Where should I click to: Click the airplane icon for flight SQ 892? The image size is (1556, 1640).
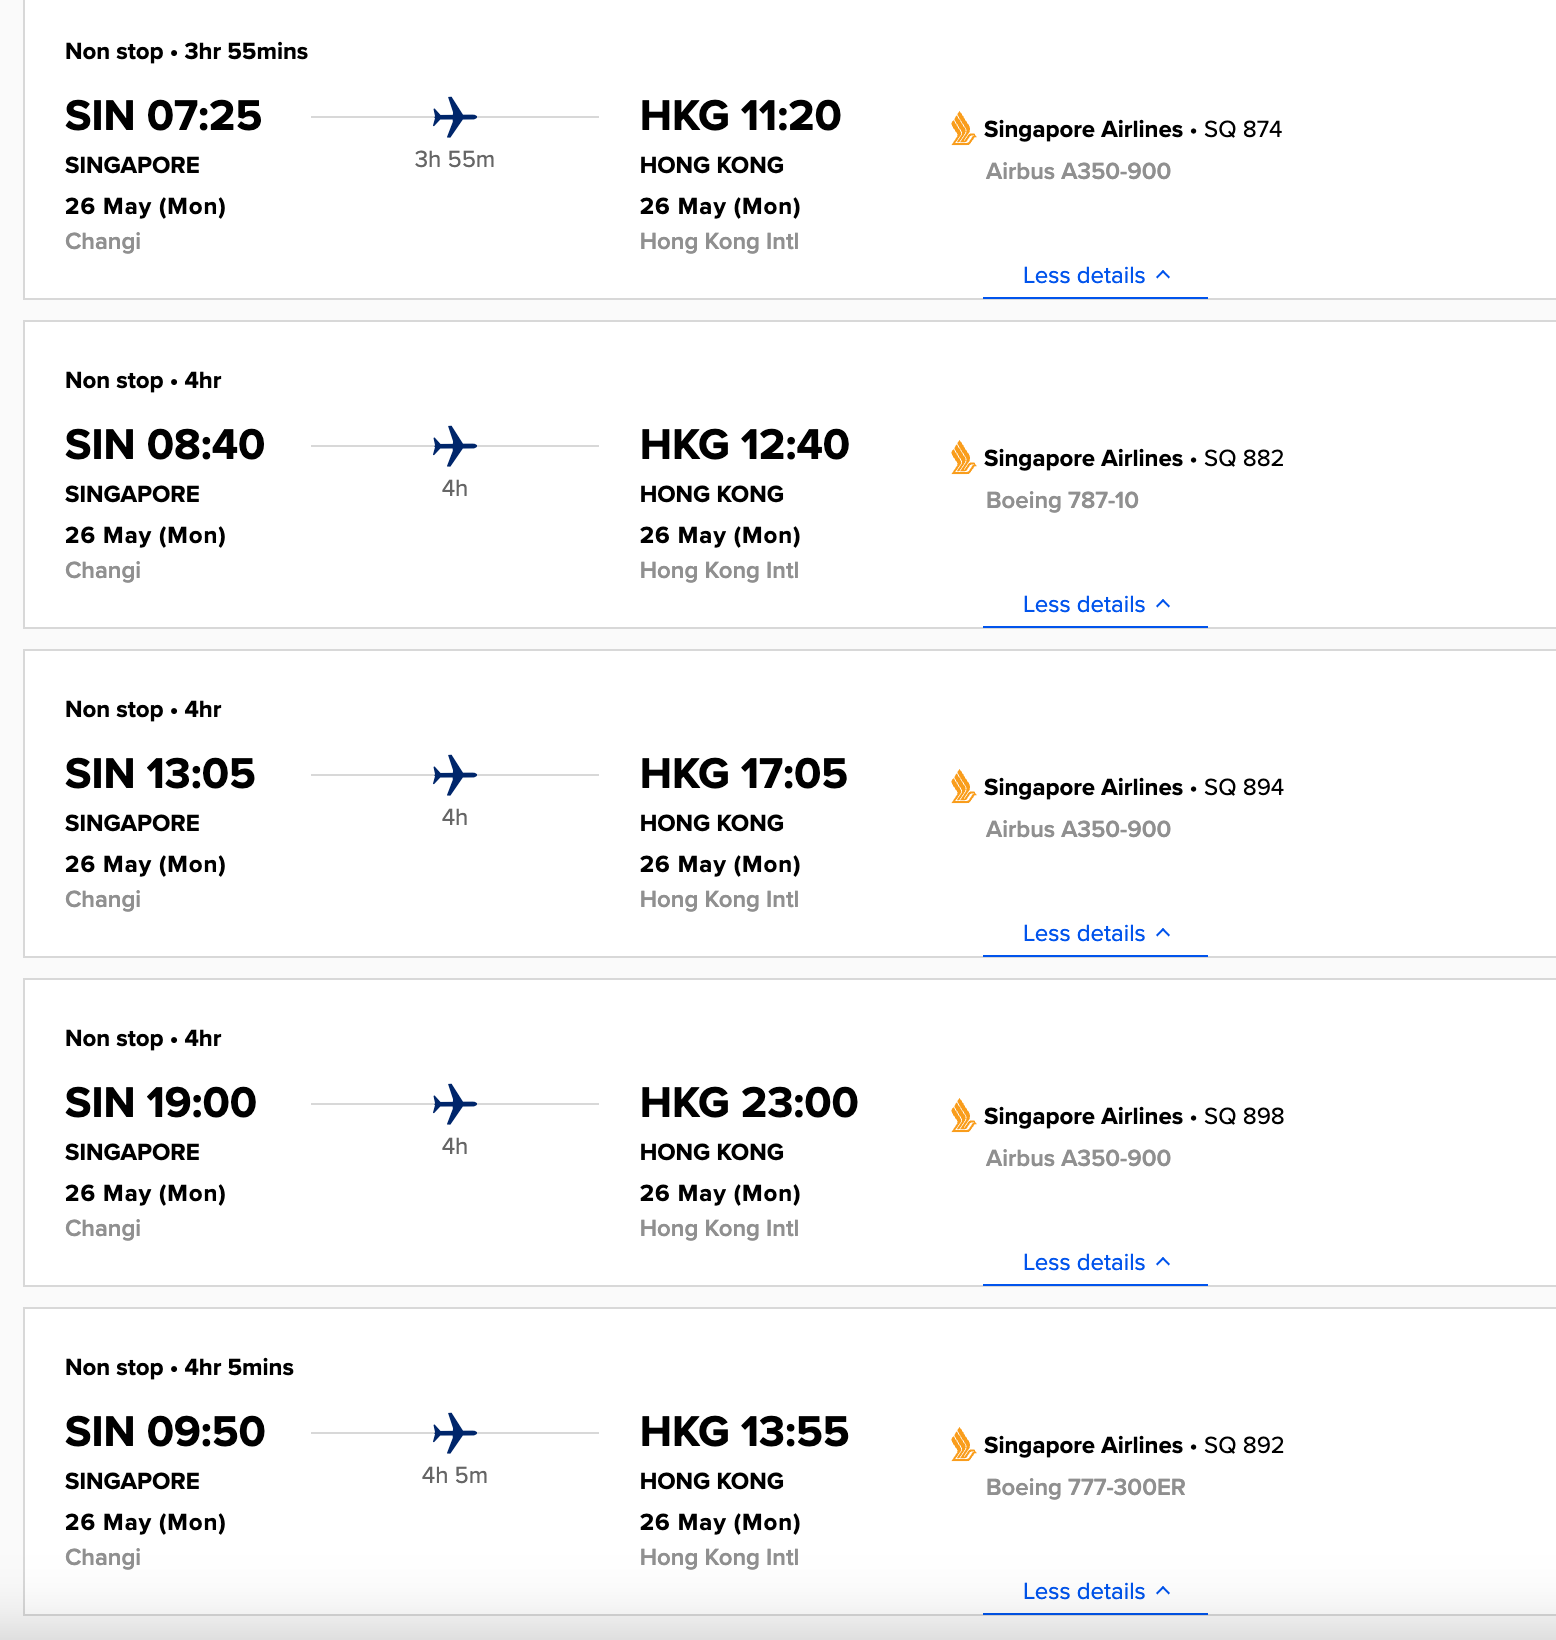point(455,1433)
